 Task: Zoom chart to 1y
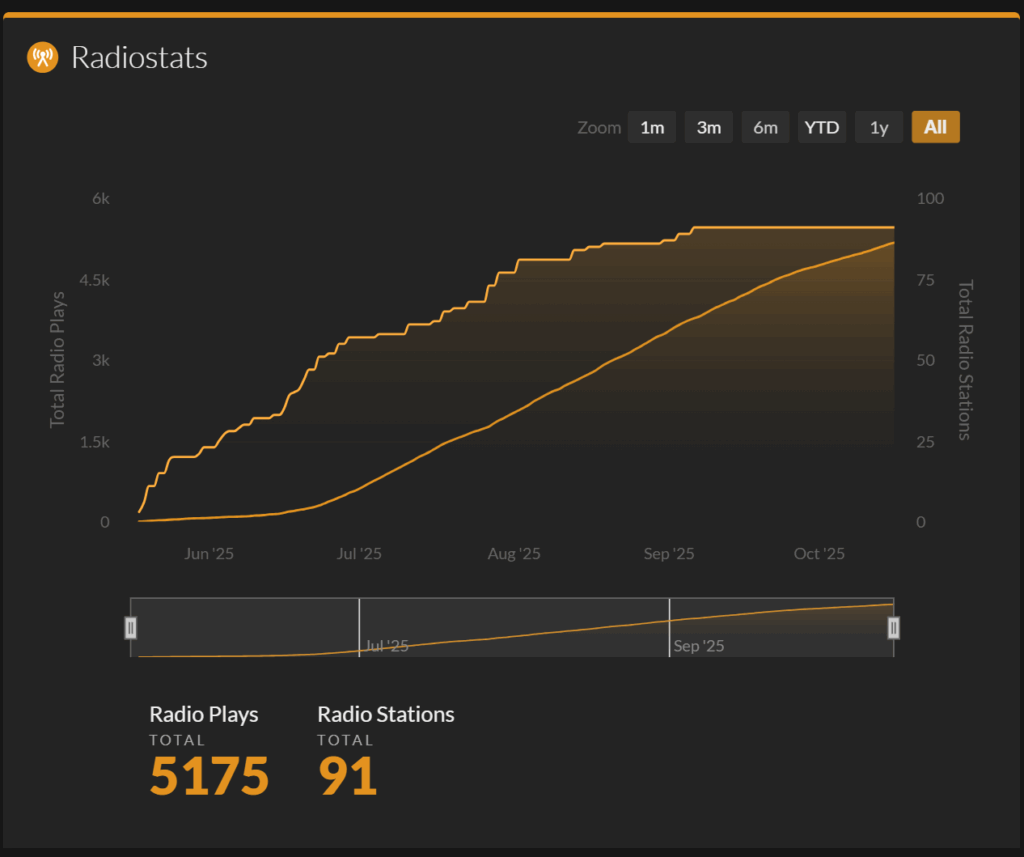coord(879,127)
